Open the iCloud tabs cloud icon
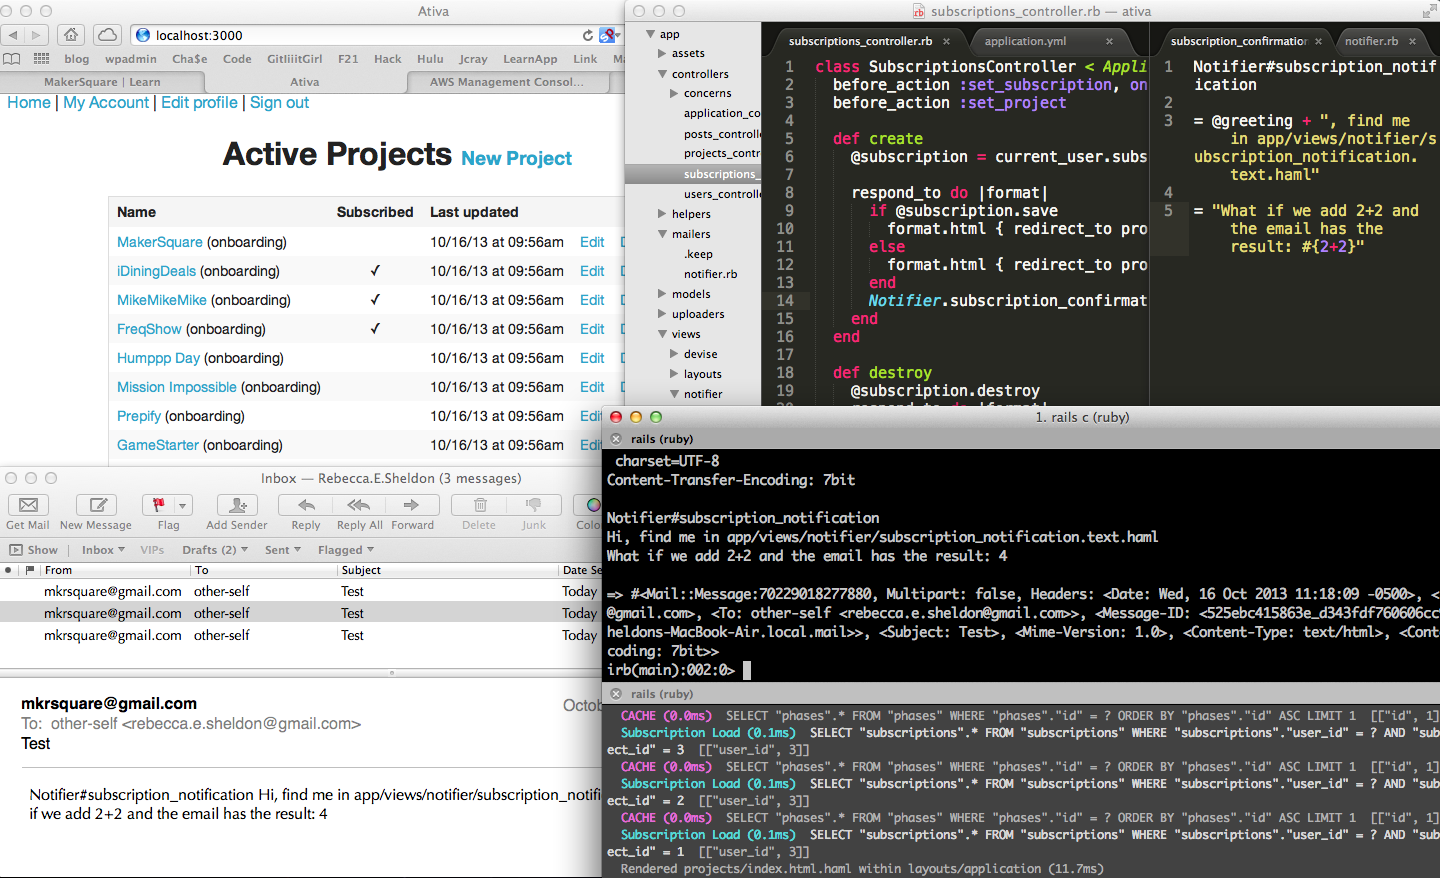 [x=107, y=35]
